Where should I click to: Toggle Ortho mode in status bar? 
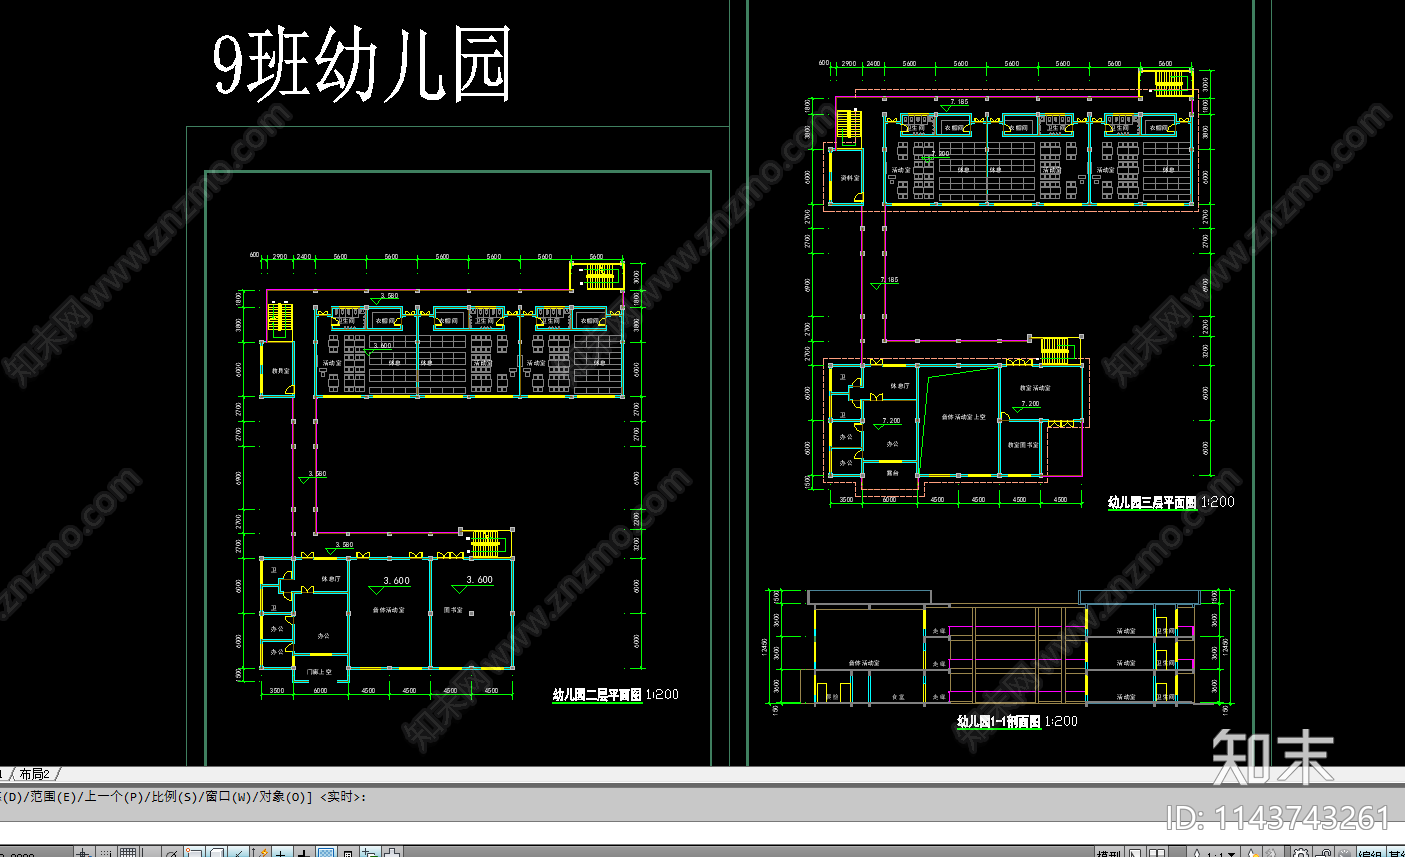150,852
